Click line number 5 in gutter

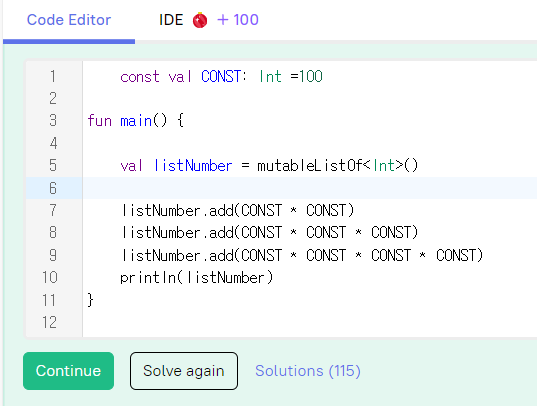tap(53, 165)
